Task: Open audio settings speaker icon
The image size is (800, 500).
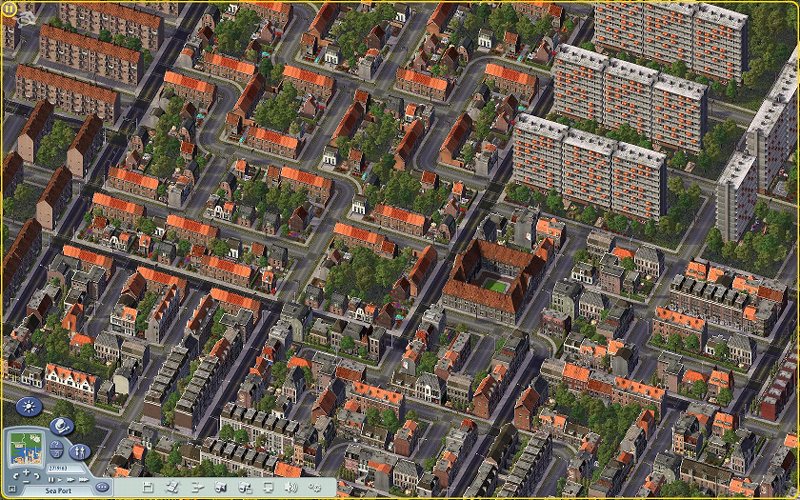Action: coord(291,487)
